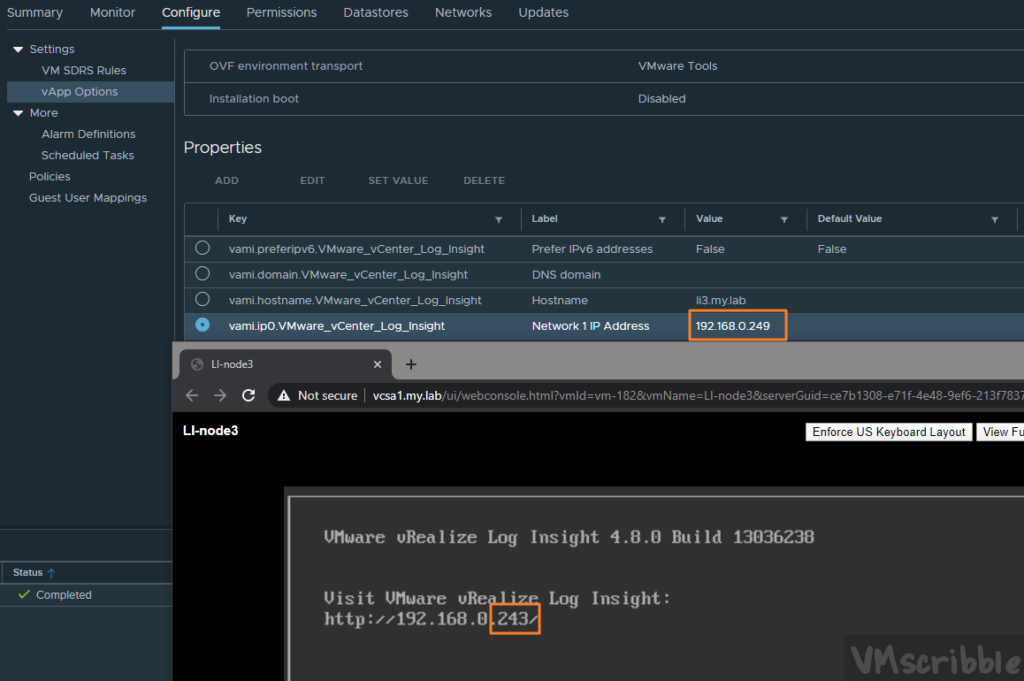
Task: Click Enforce US Keyboard Layout button
Action: pyautogui.click(x=889, y=432)
